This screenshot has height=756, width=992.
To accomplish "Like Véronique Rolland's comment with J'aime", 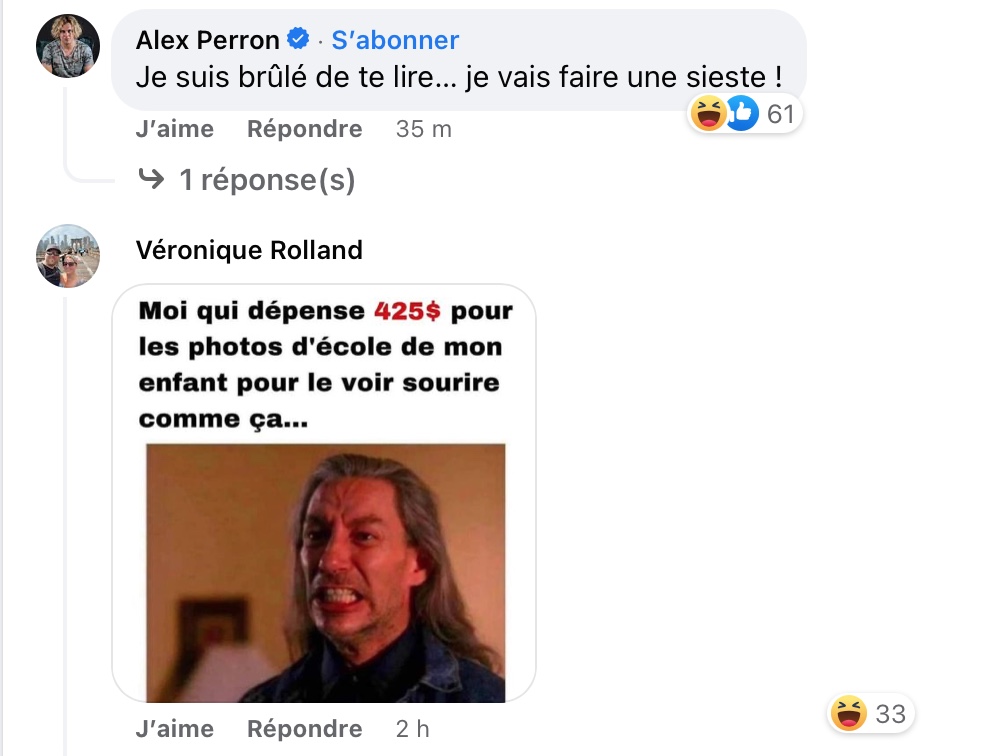I will coord(175,729).
